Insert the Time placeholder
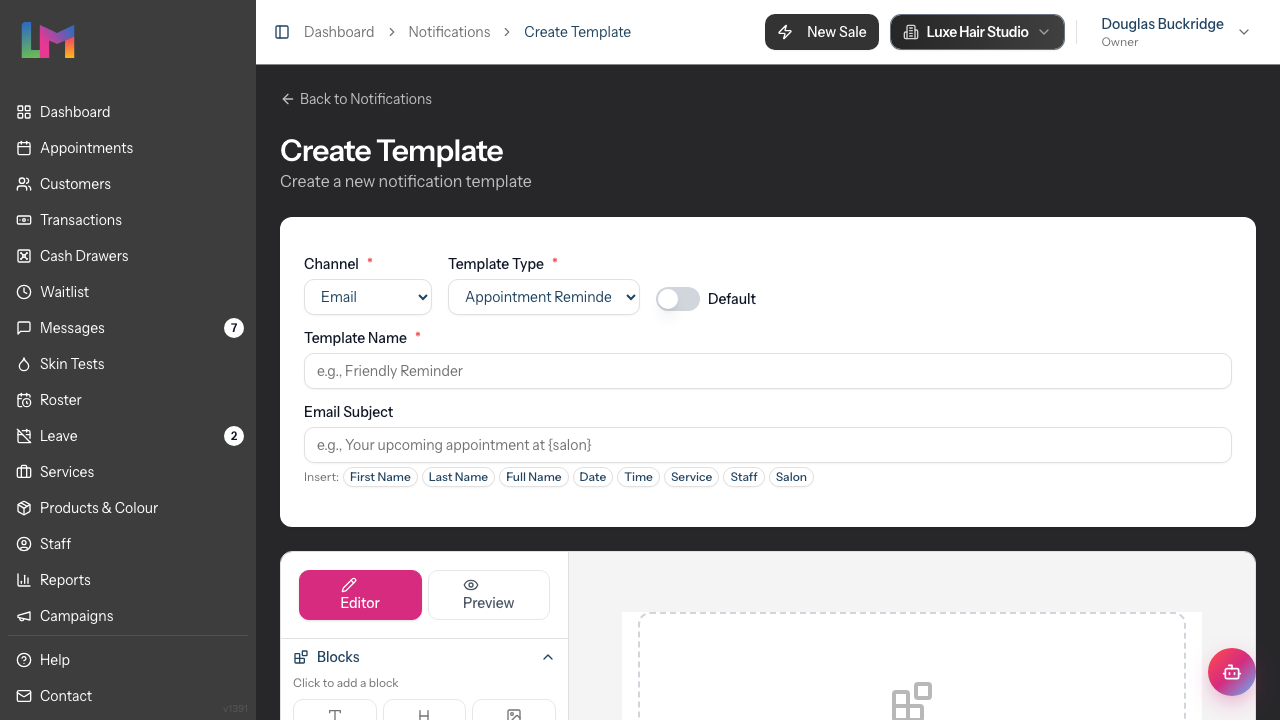1280x720 pixels. coord(639,477)
